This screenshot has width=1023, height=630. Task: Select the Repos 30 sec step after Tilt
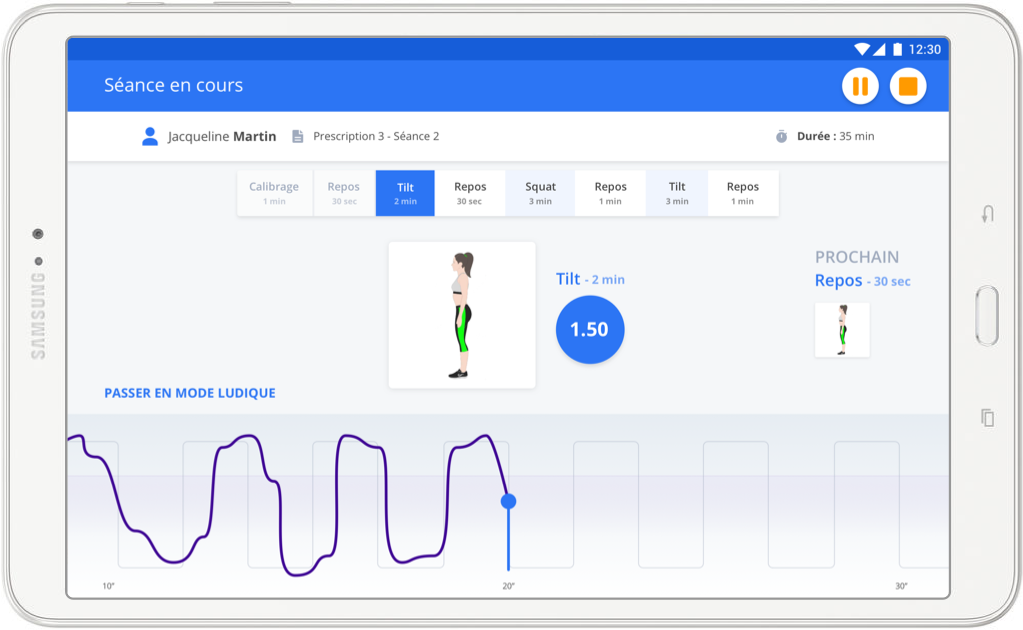pos(470,193)
